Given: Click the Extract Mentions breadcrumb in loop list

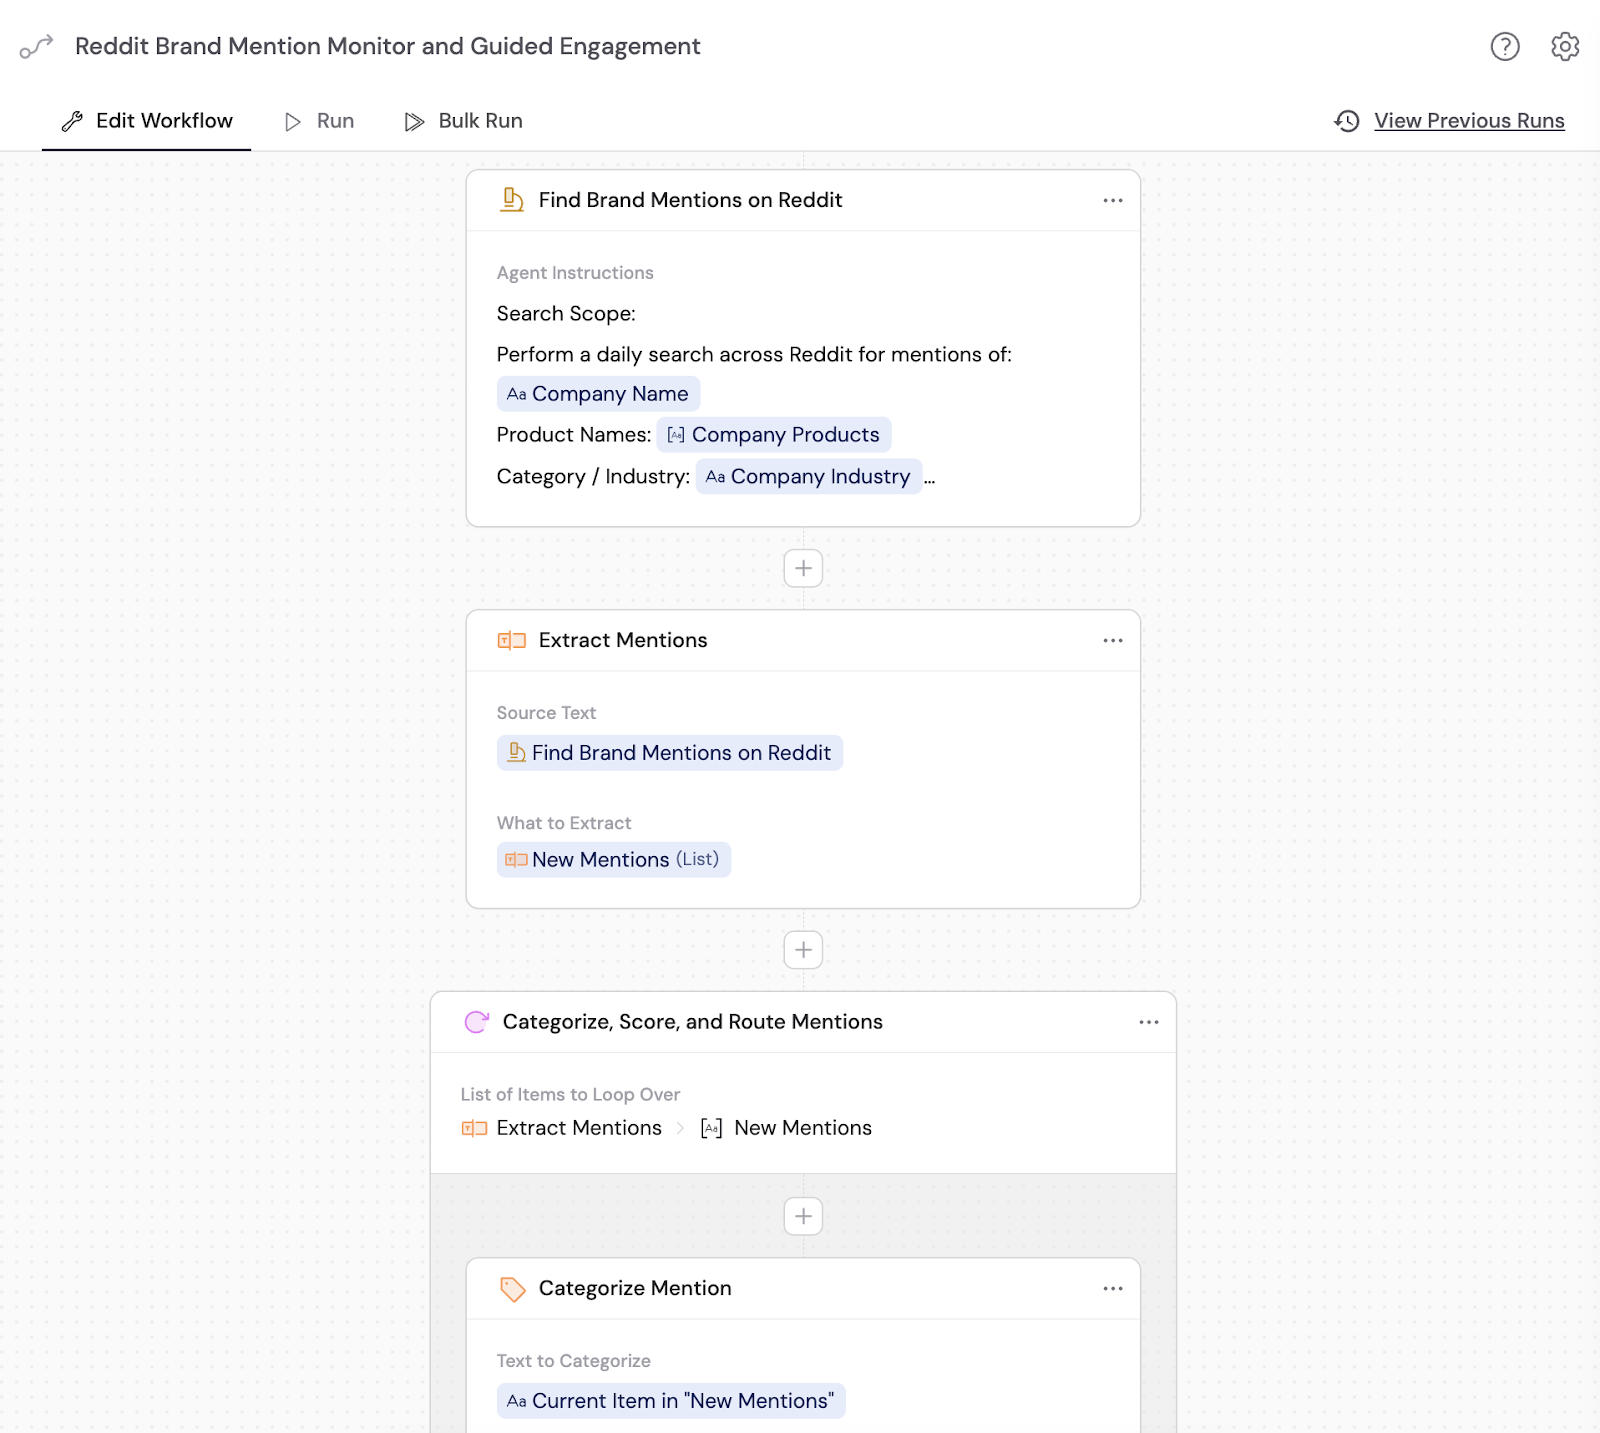Looking at the screenshot, I should click(562, 1128).
